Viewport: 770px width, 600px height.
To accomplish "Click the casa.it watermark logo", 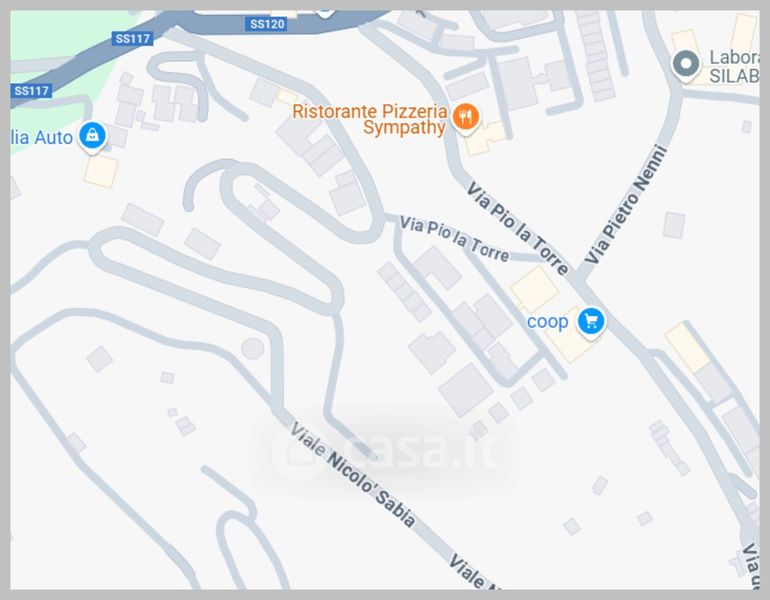I will pyautogui.click(x=385, y=449).
